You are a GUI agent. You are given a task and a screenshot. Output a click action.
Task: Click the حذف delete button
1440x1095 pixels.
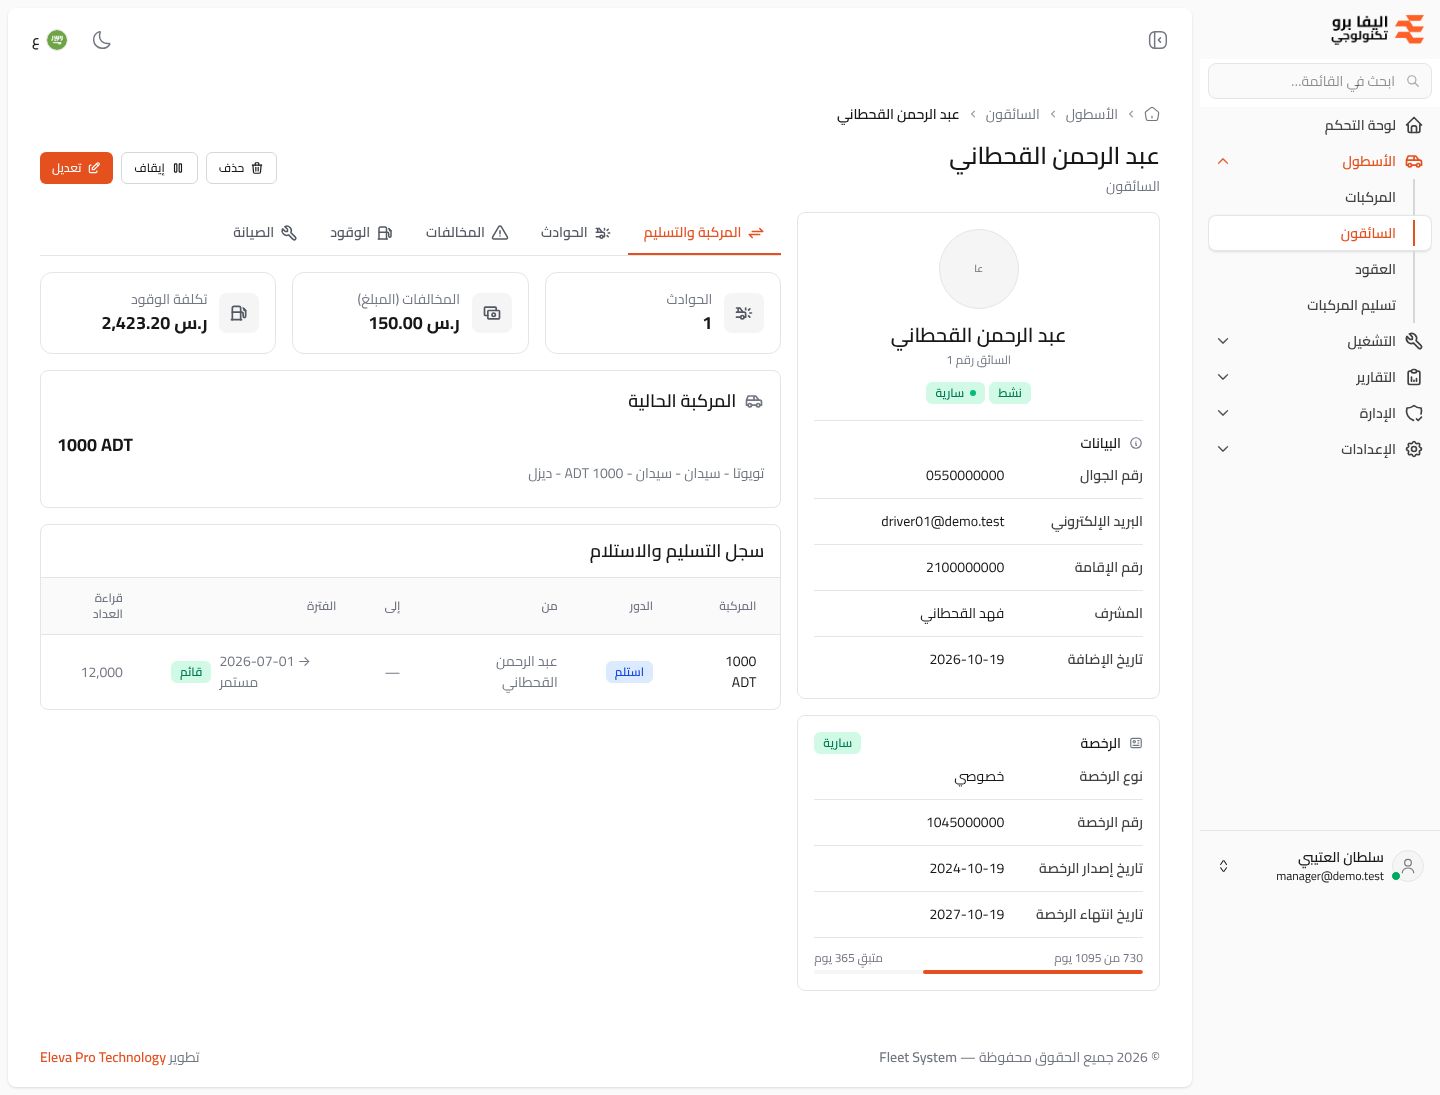pos(241,168)
